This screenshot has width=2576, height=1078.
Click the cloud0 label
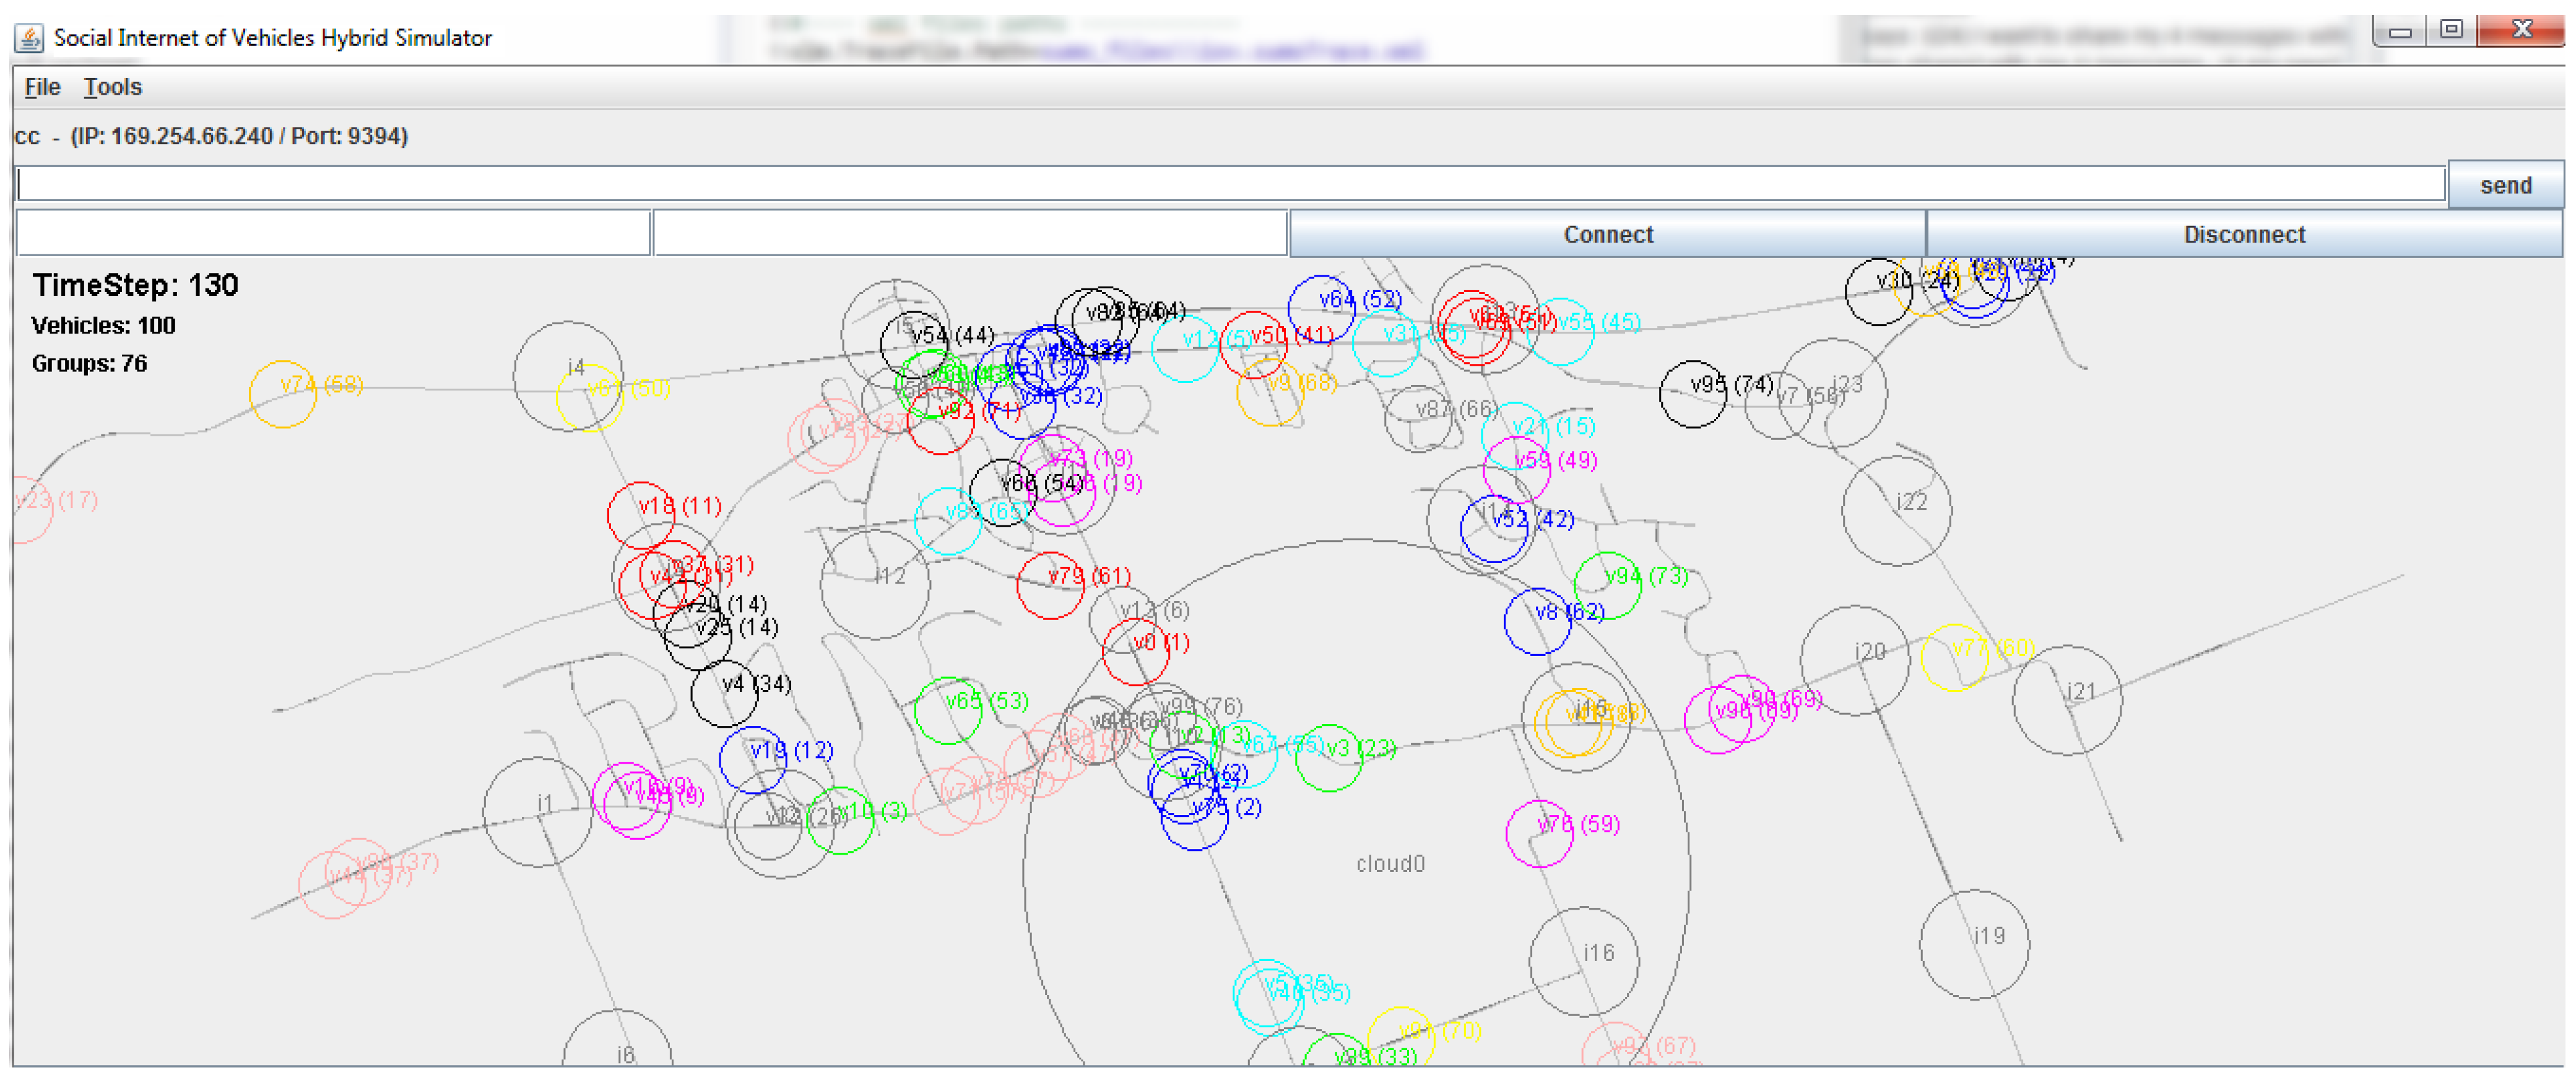[1390, 864]
